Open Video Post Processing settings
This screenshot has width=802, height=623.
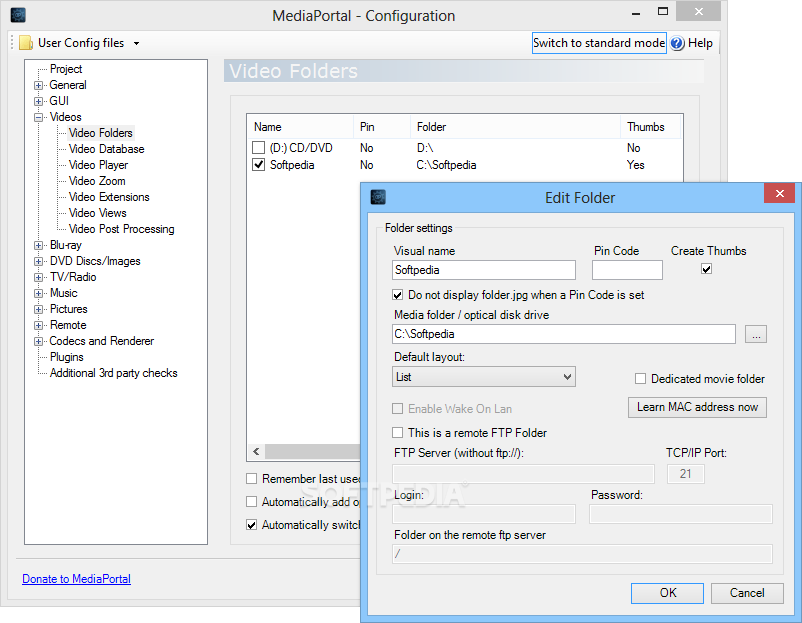[122, 229]
